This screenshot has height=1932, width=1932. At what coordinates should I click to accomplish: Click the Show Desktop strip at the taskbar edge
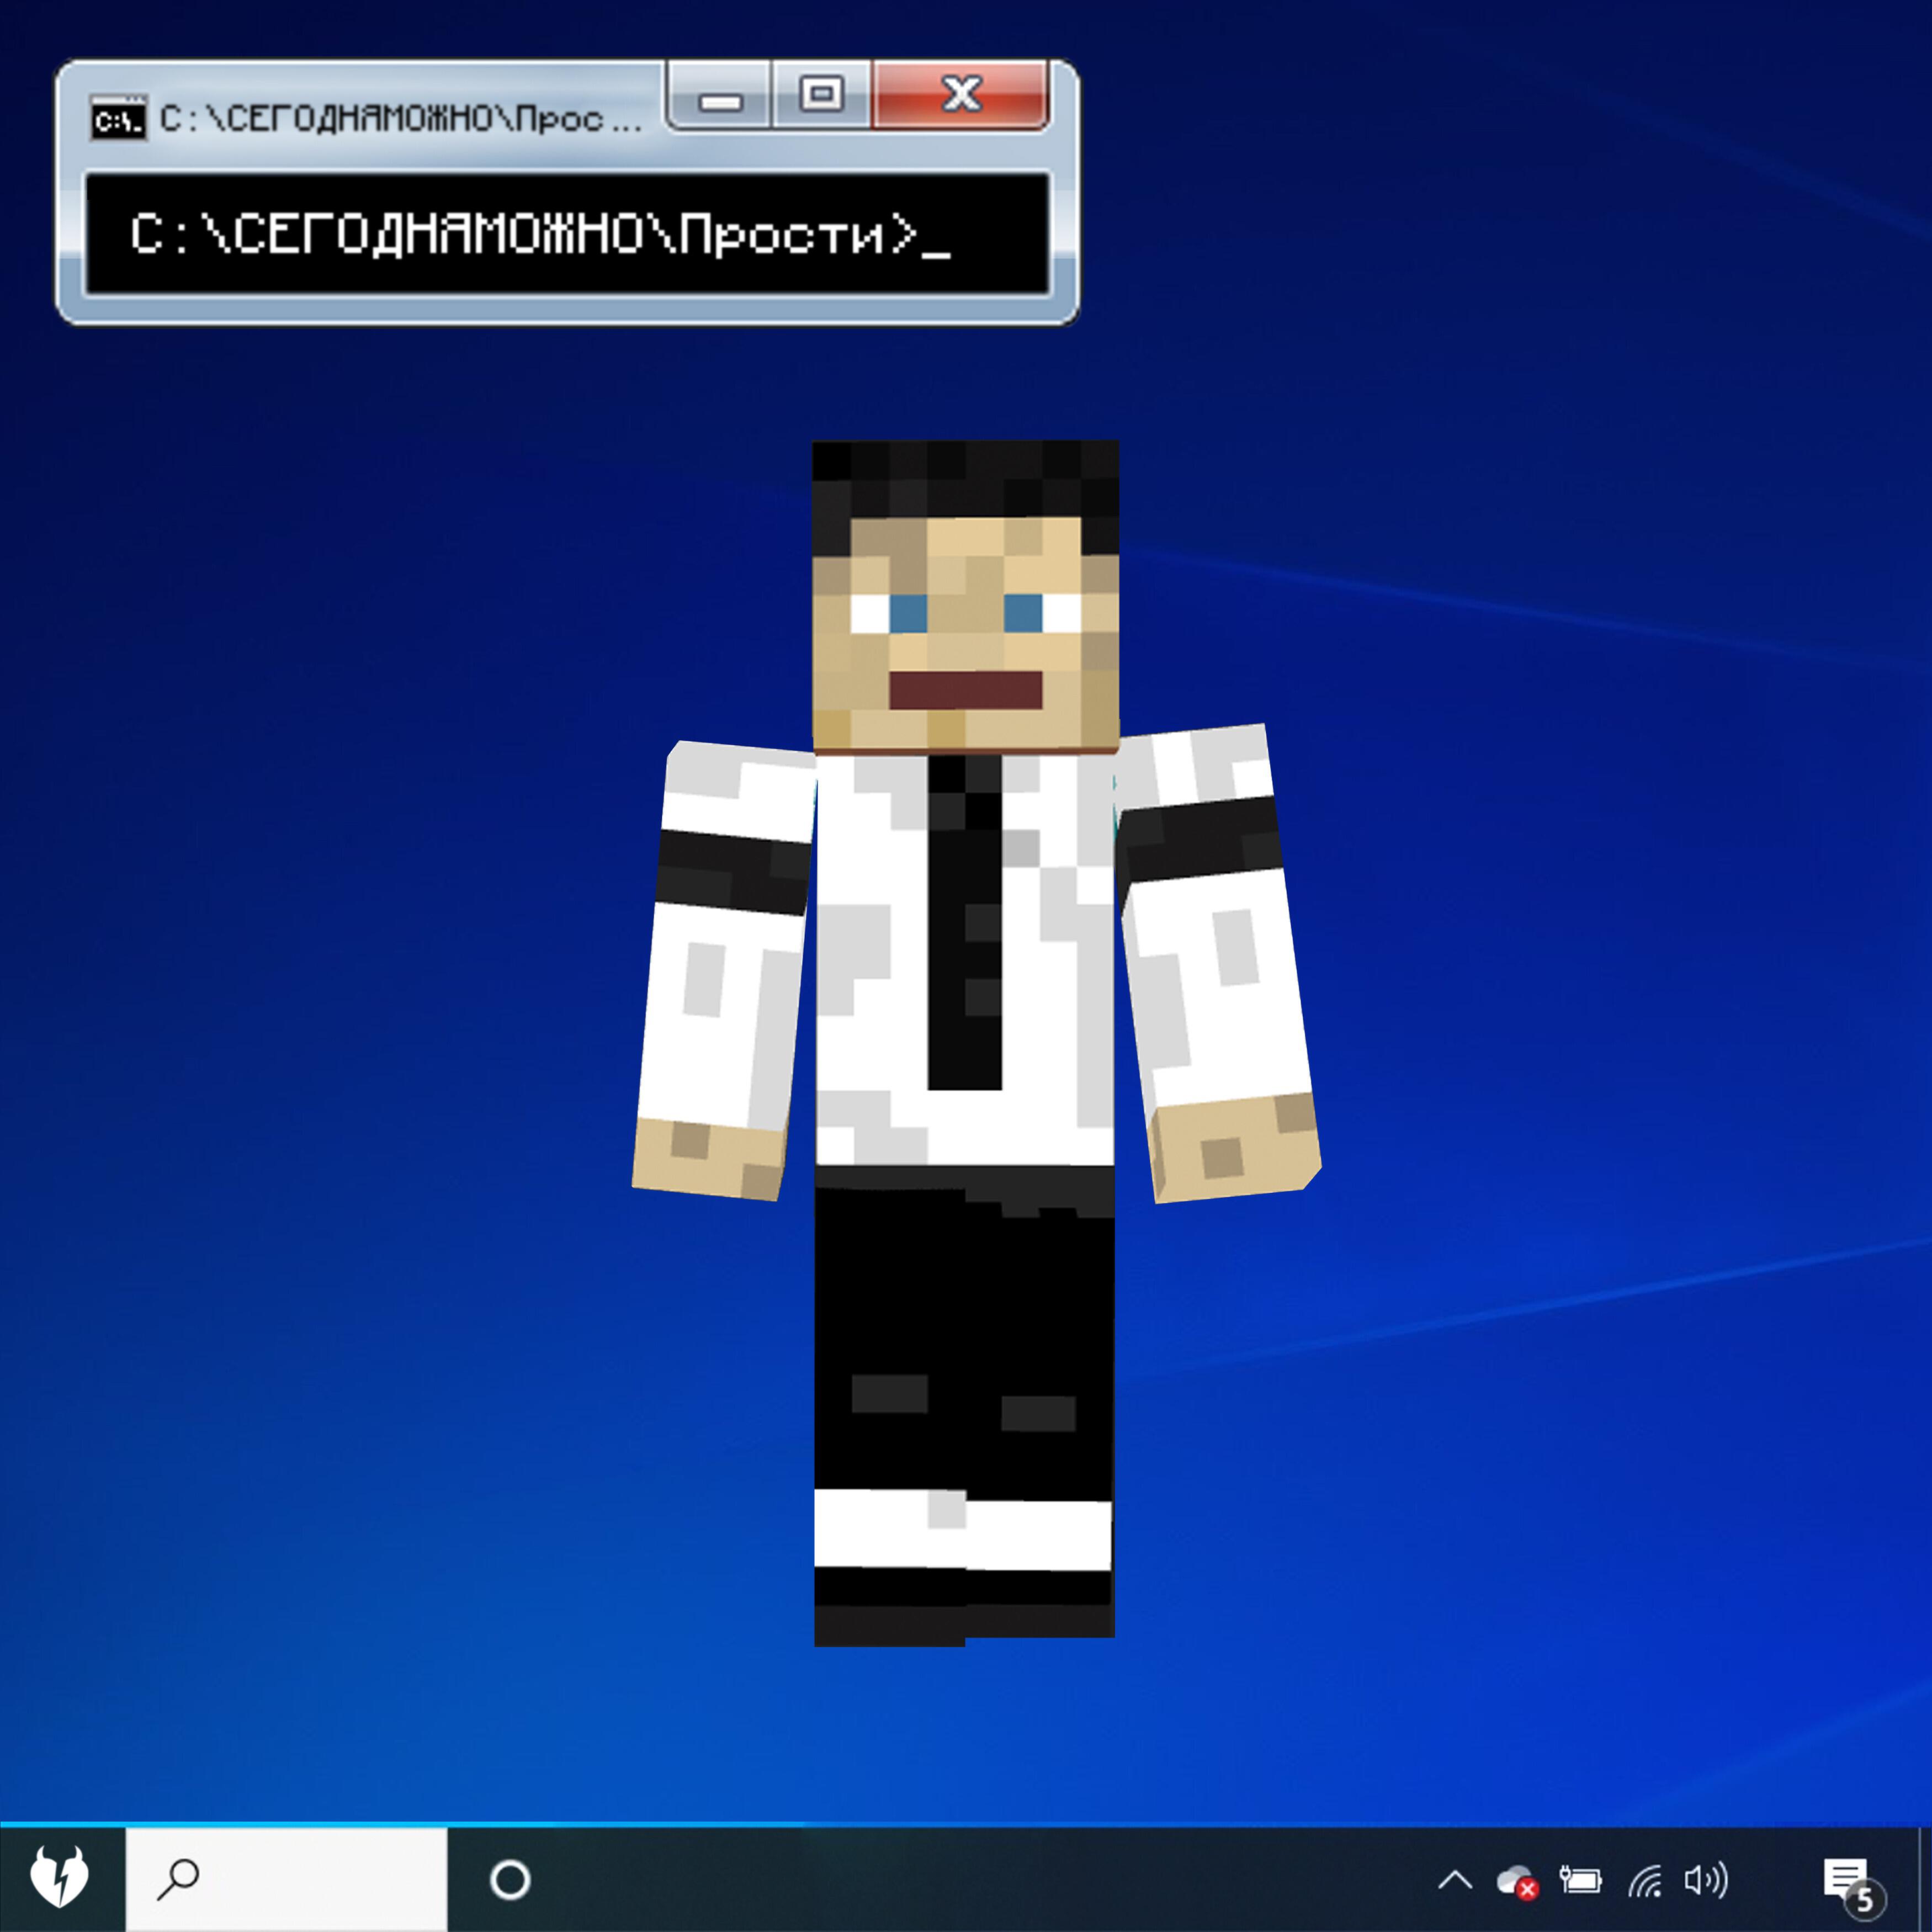(1925, 1880)
